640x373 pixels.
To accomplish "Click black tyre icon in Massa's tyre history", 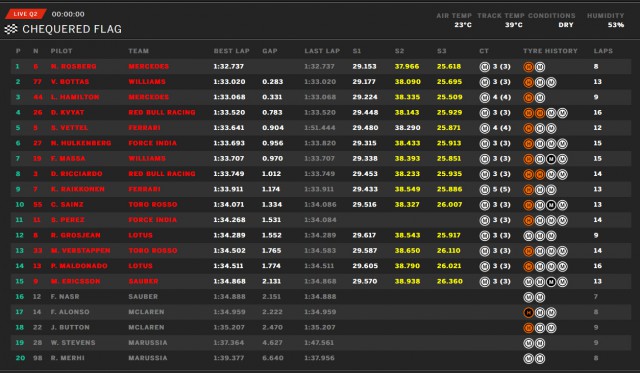I will (551, 159).
